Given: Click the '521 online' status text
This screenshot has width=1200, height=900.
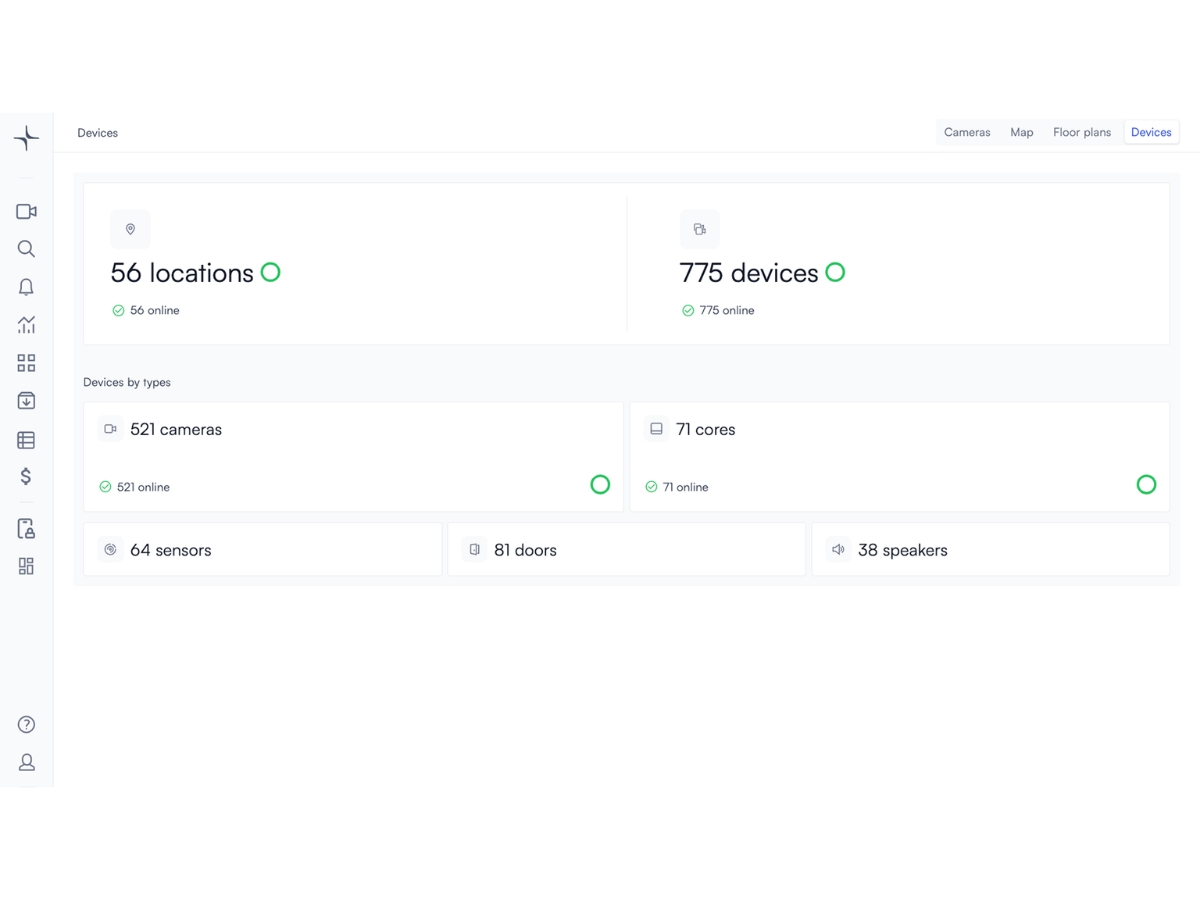Looking at the screenshot, I should [x=143, y=487].
